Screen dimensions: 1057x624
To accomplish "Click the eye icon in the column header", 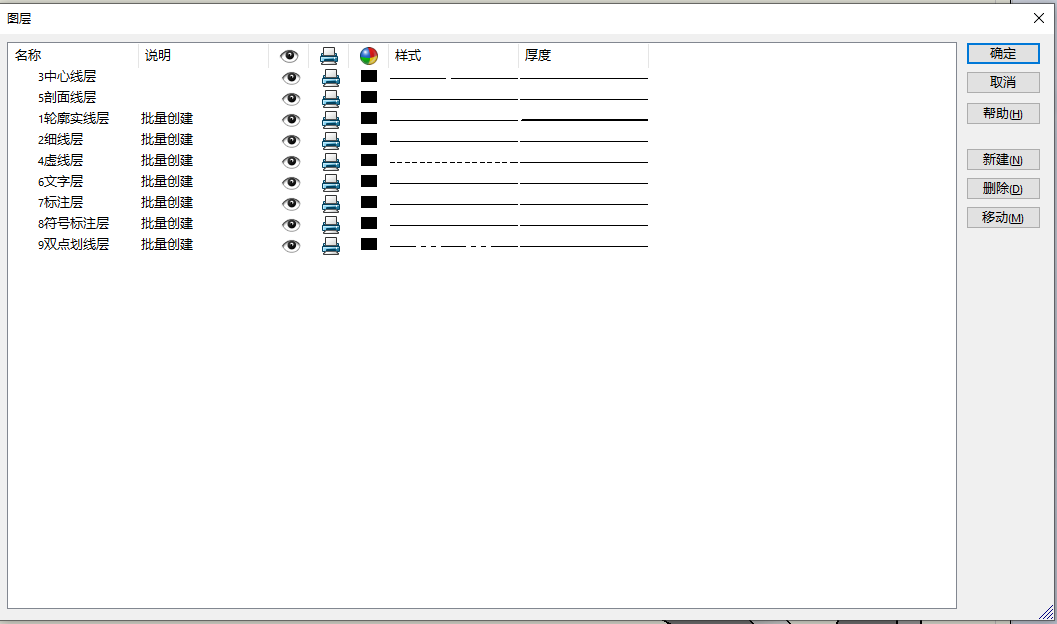I will [290, 55].
